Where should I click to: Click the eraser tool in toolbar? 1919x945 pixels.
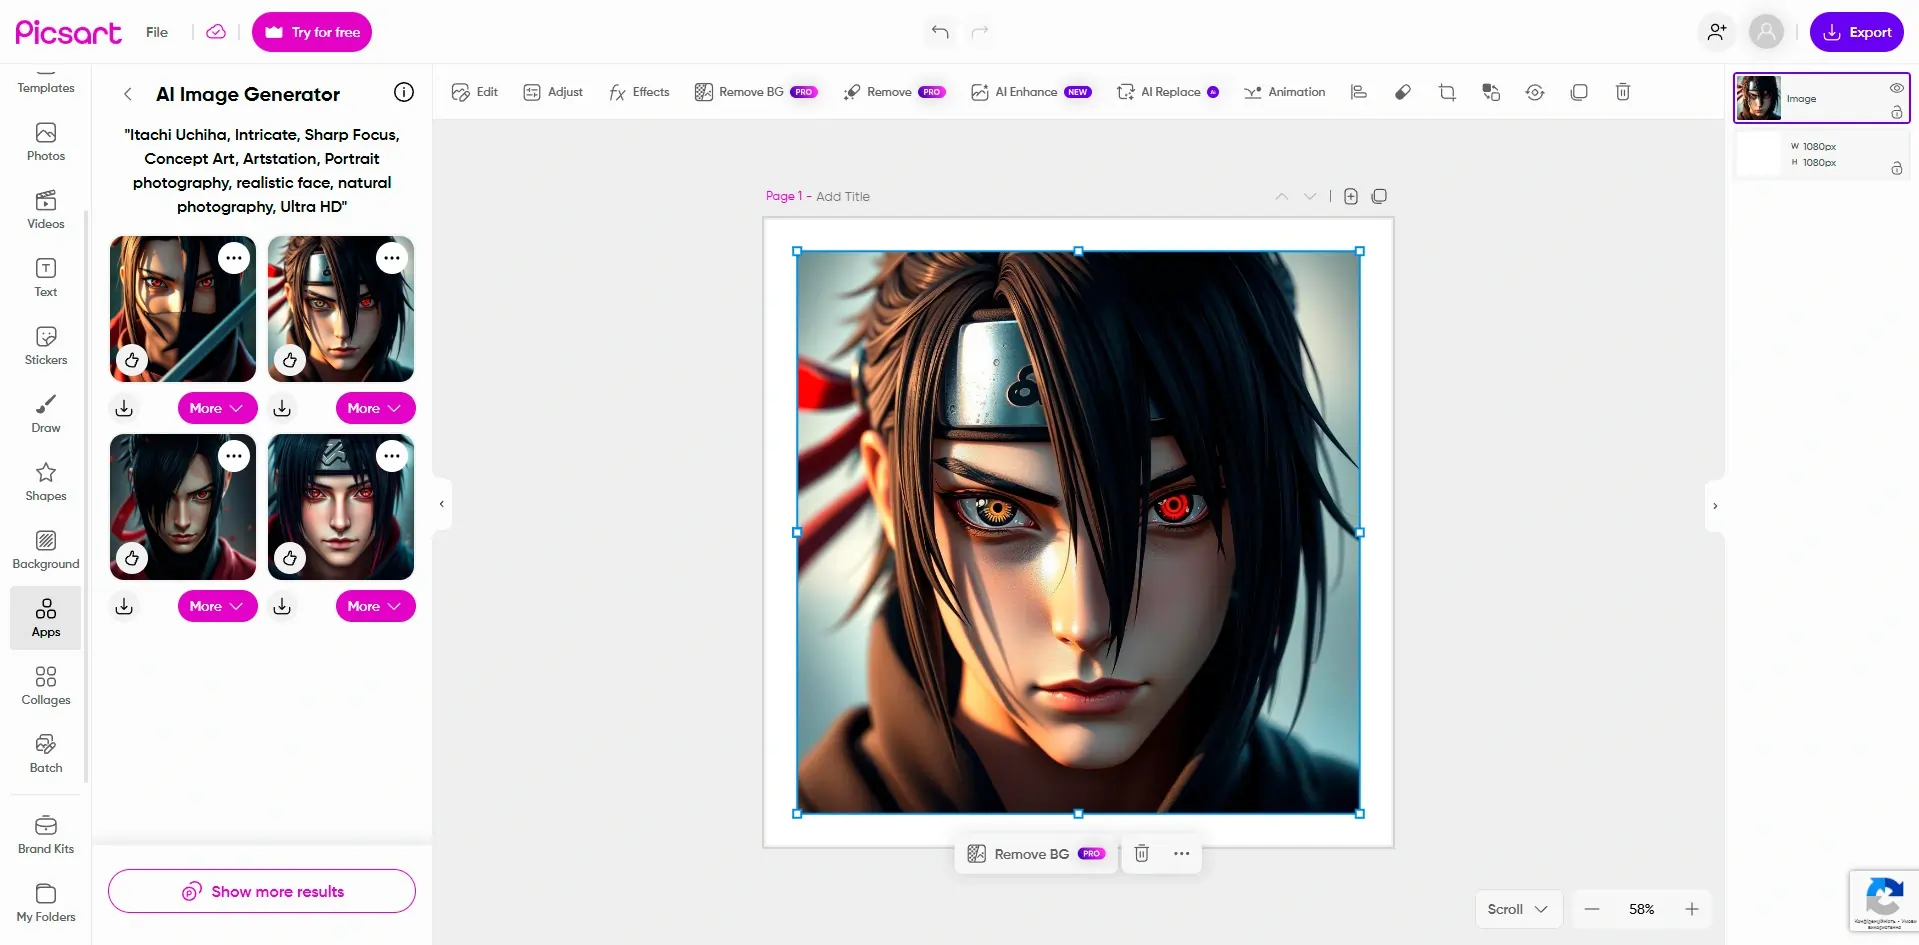(1403, 92)
